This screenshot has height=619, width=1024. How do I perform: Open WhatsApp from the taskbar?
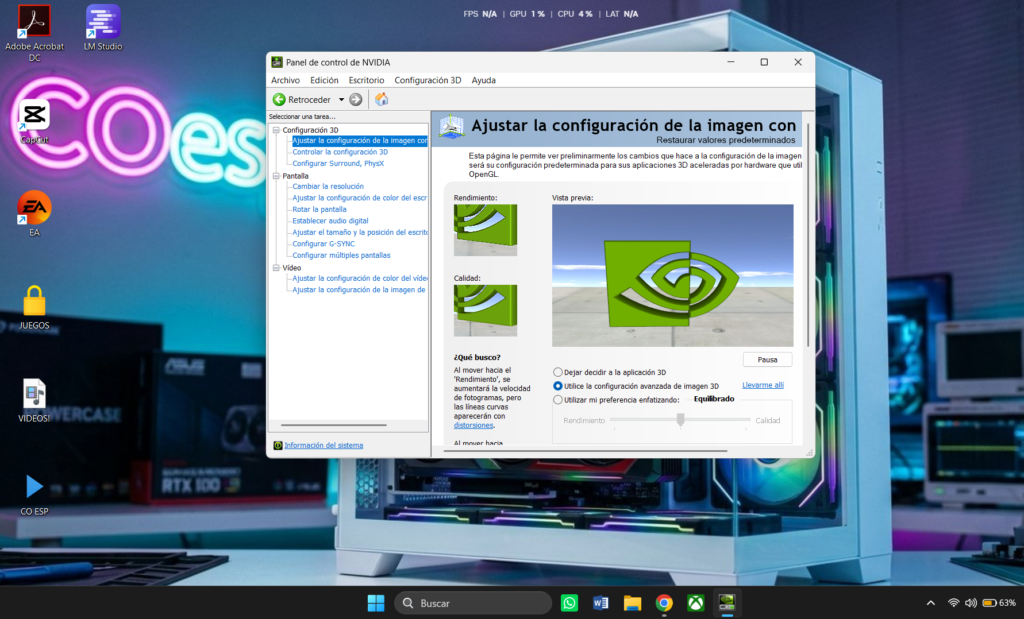pyautogui.click(x=569, y=603)
